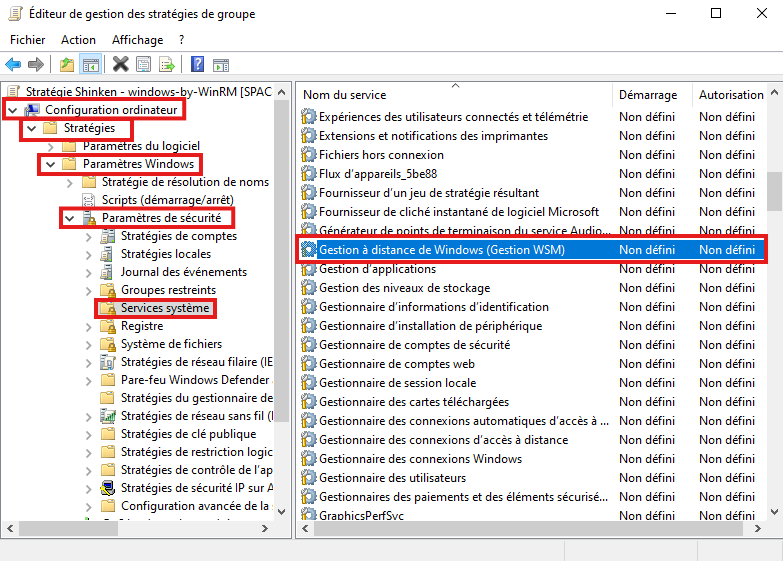Click the blue Help question mark icon
This screenshot has width=783, height=561.
coord(197,65)
